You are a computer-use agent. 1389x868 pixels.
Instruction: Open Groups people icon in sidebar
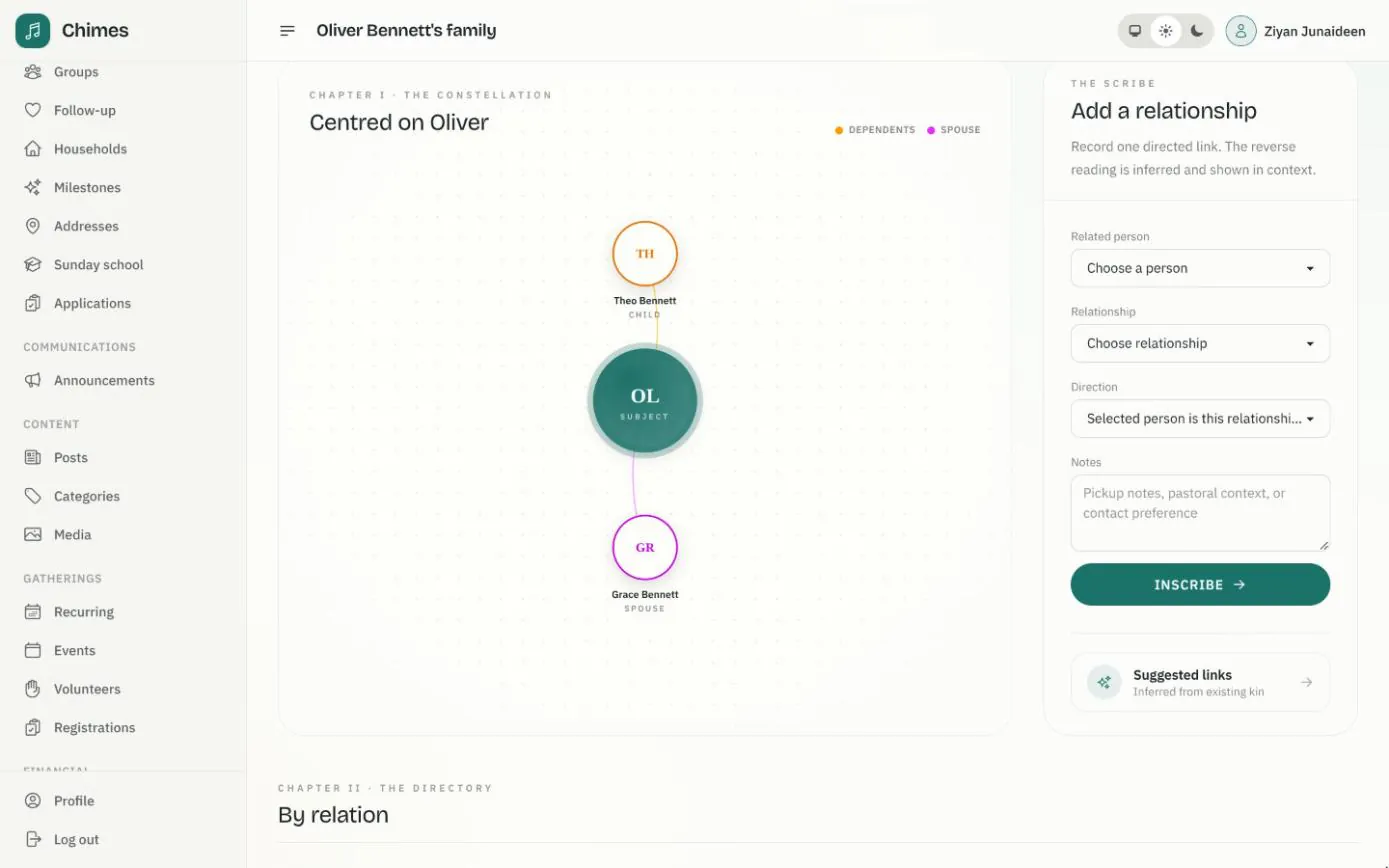coord(33,72)
